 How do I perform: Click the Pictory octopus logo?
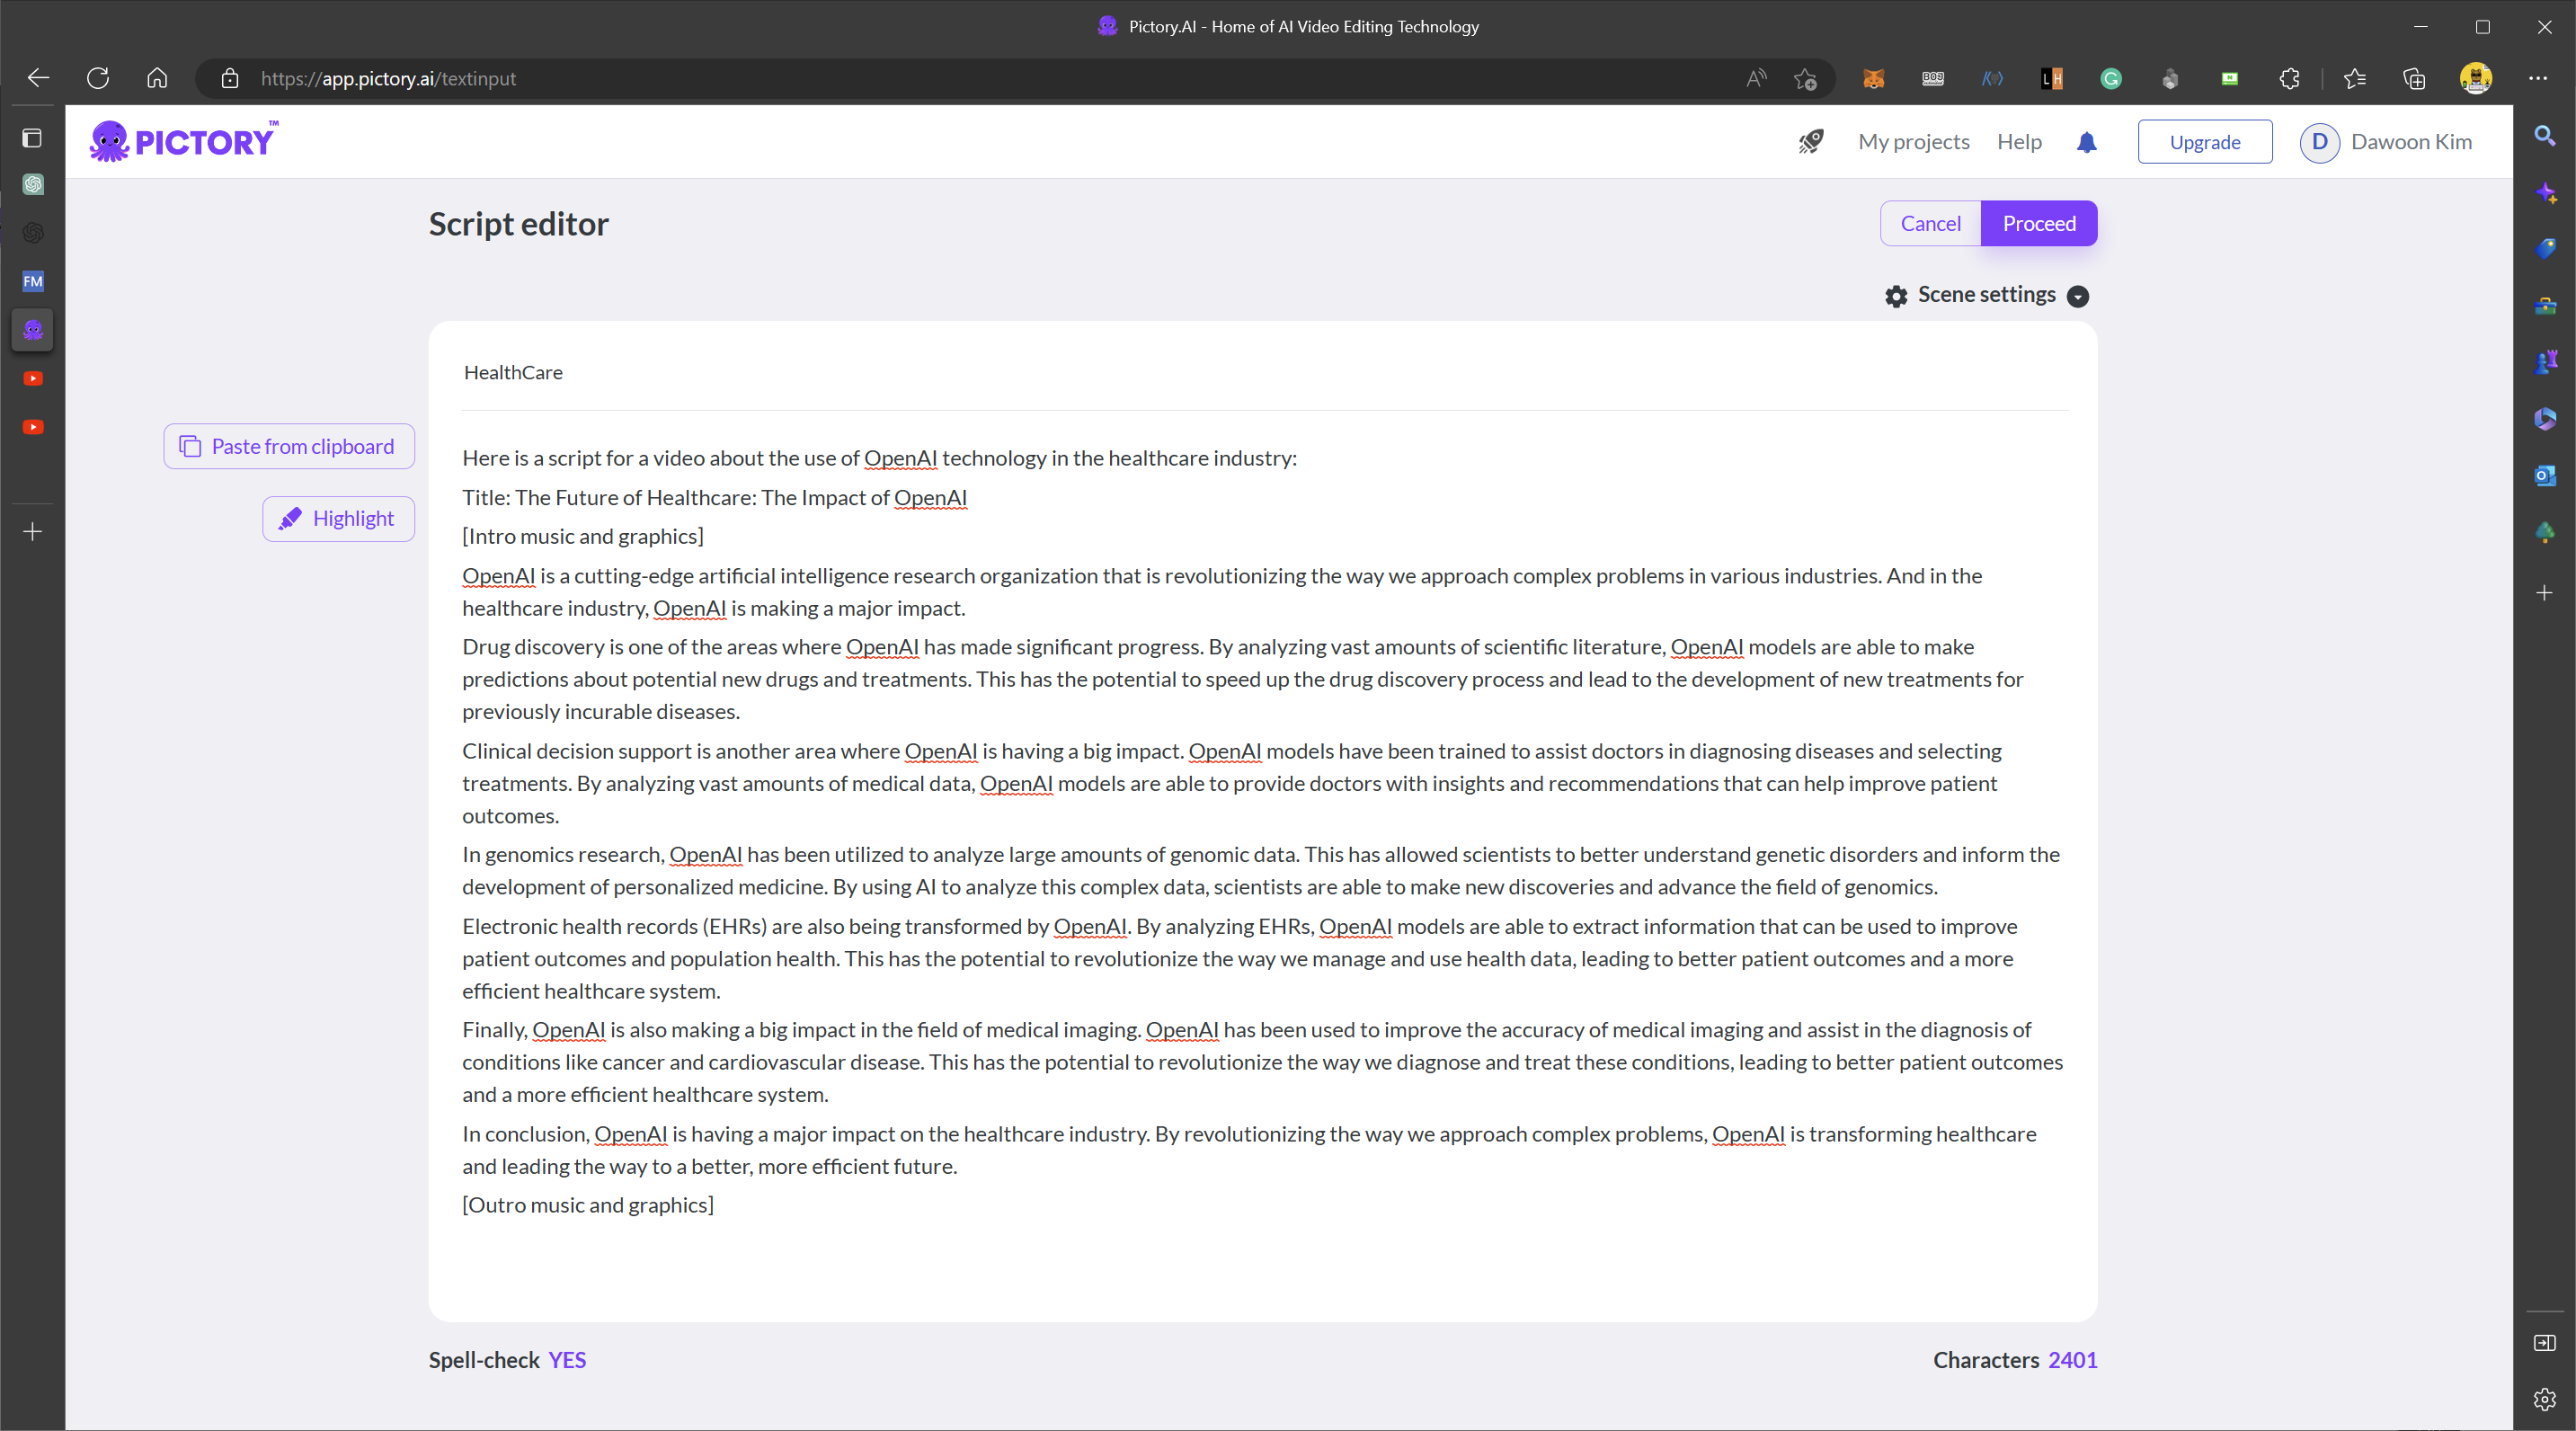(110, 140)
